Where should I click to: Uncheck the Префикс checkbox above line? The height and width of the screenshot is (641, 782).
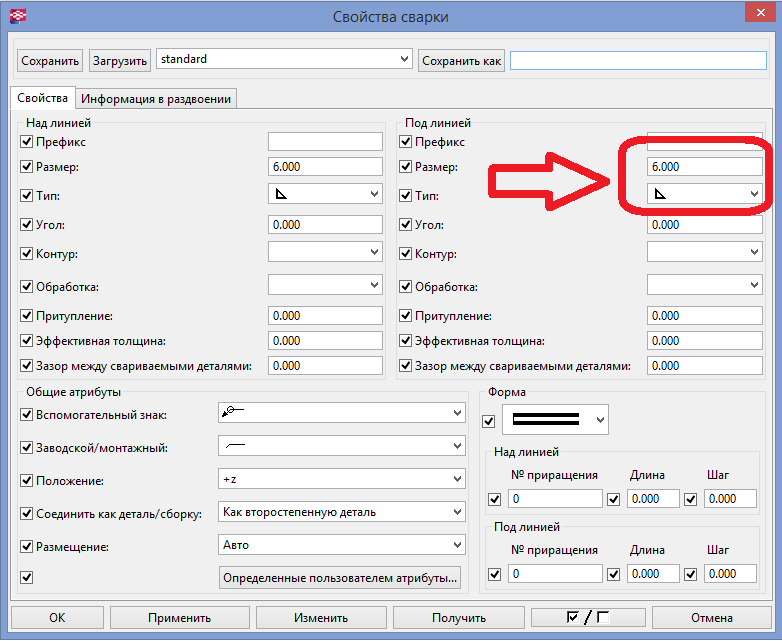pos(27,142)
